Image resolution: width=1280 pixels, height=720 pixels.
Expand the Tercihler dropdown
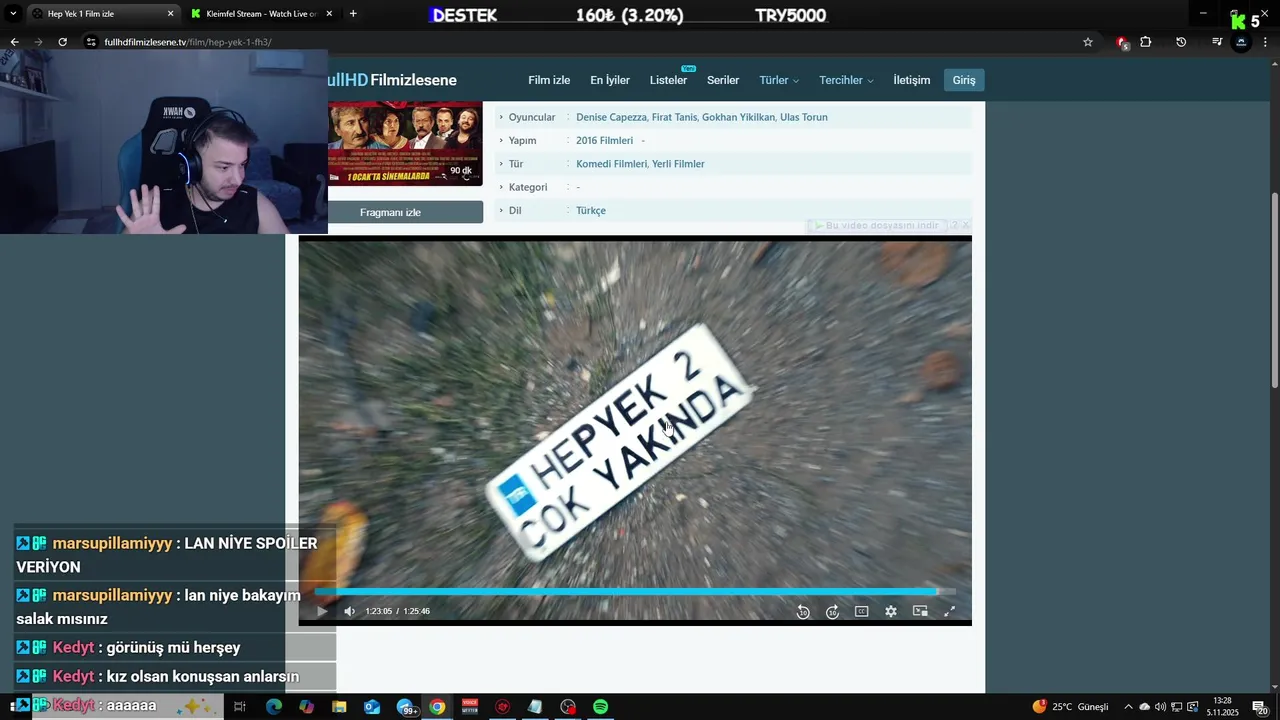(846, 80)
